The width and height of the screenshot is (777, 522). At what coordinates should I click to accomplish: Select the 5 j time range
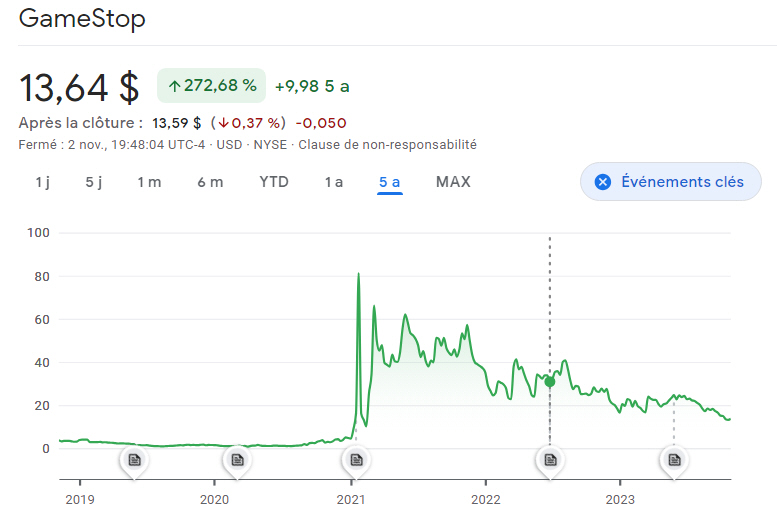pyautogui.click(x=94, y=182)
